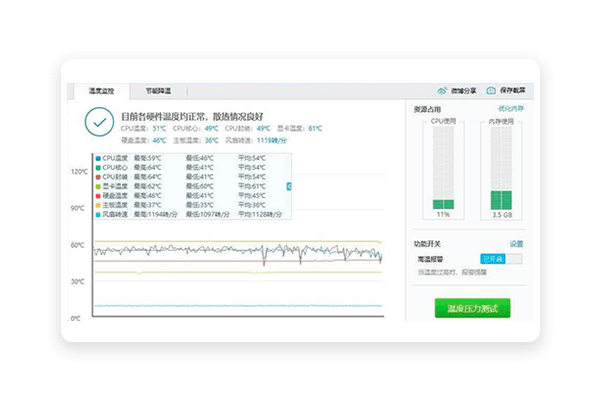Click the 显卡温度 legend color marker

pyautogui.click(x=97, y=186)
